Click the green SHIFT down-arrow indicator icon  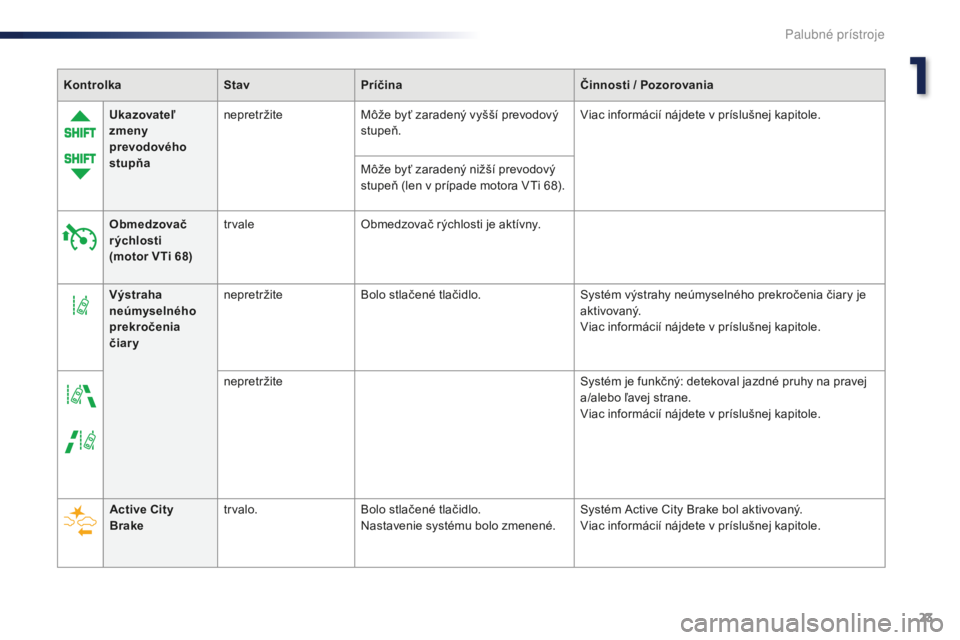tap(80, 165)
